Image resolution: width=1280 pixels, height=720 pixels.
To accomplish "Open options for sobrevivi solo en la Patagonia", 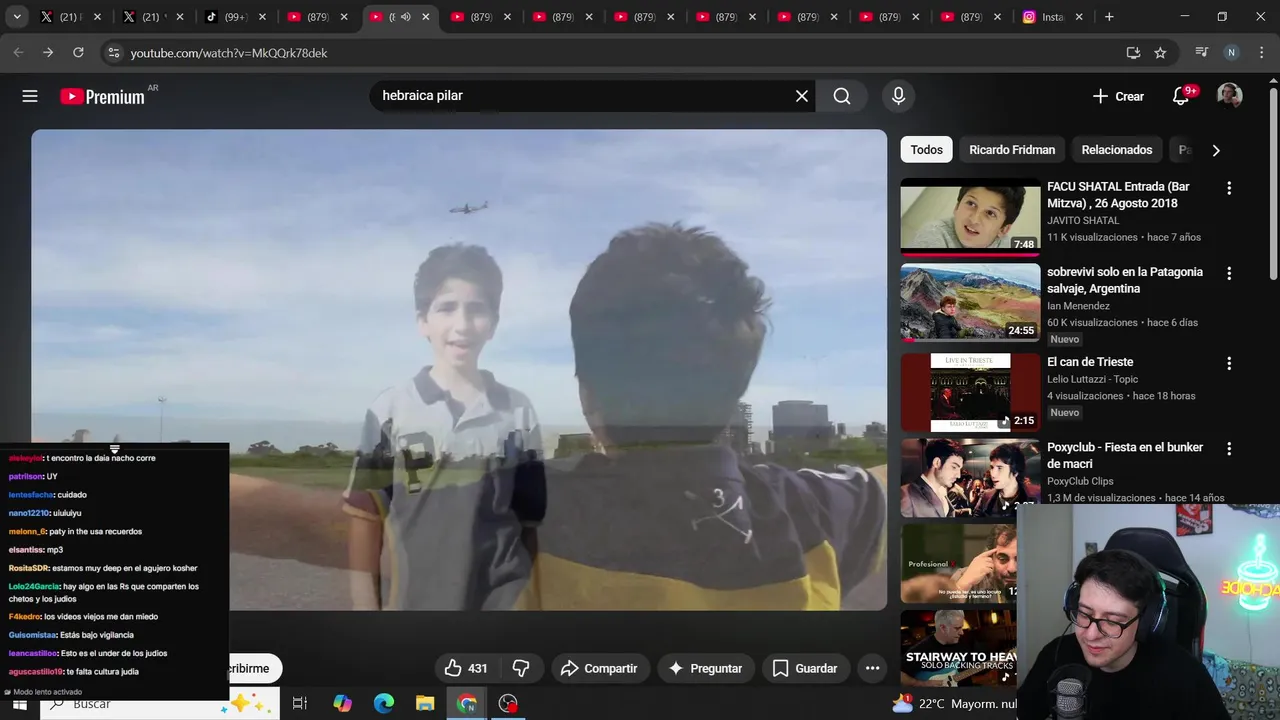I will tap(1229, 273).
